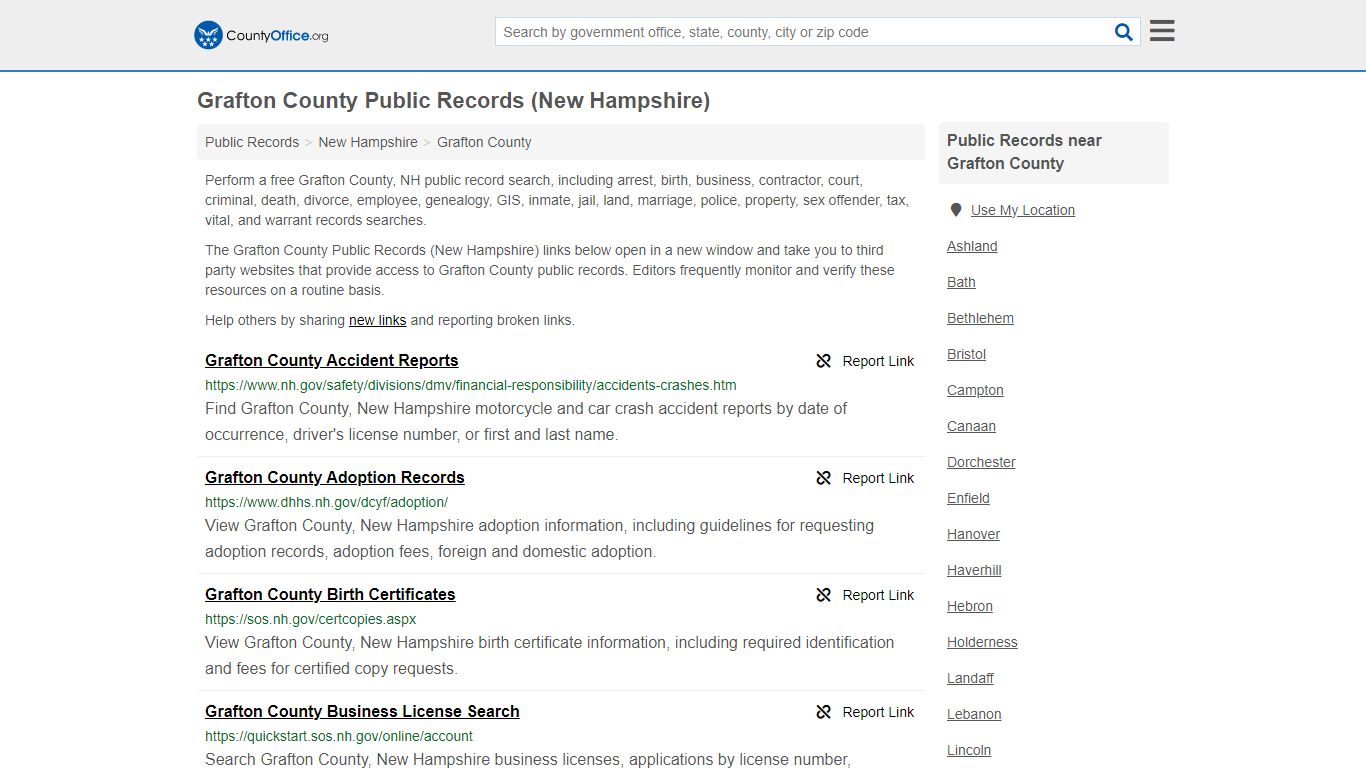Click broken link icon for Accident Reports

pyautogui.click(x=824, y=361)
